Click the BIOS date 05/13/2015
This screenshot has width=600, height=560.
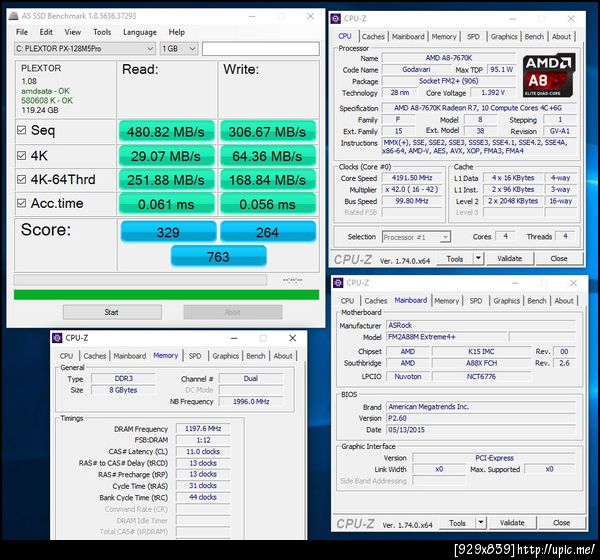(x=481, y=430)
